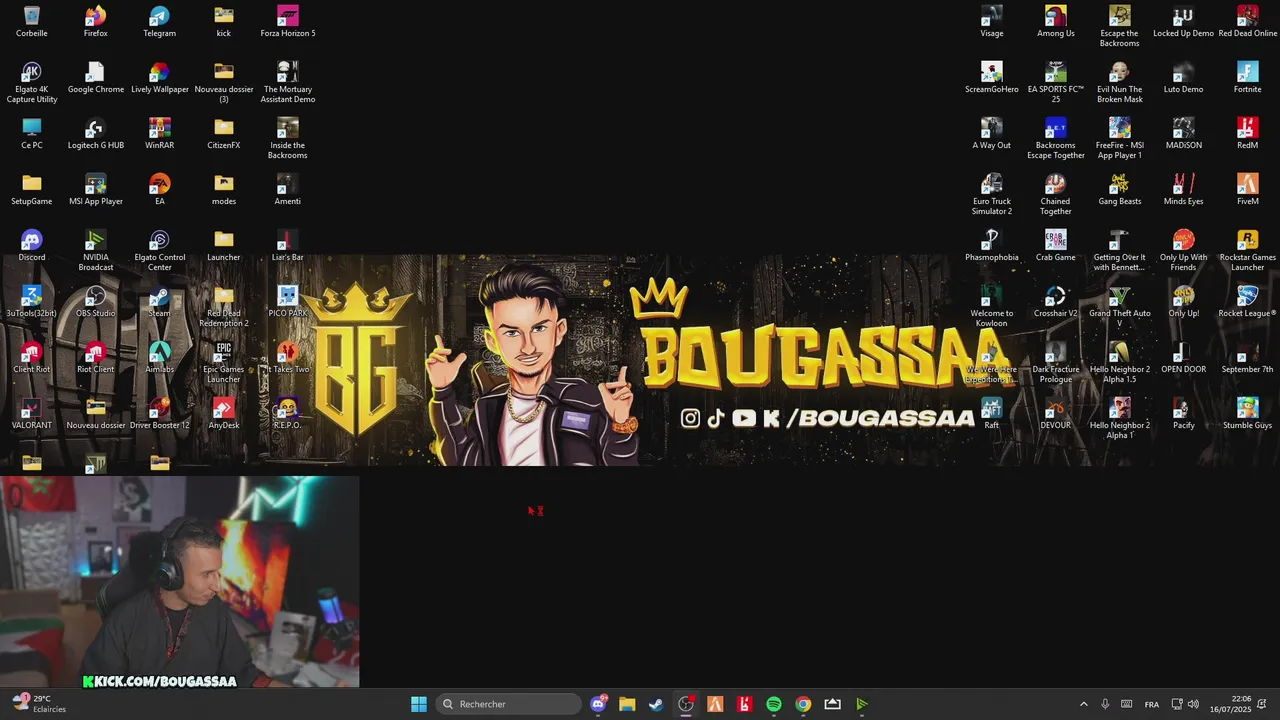Launch the EA app shortcut
The image size is (1280, 720).
click(160, 190)
